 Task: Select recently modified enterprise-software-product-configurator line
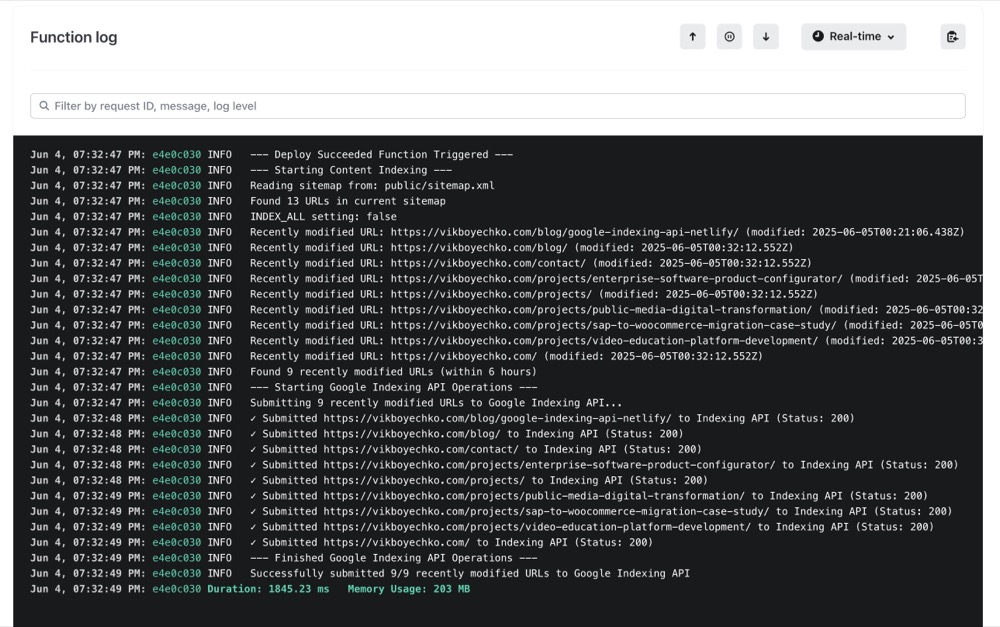(x=506, y=279)
